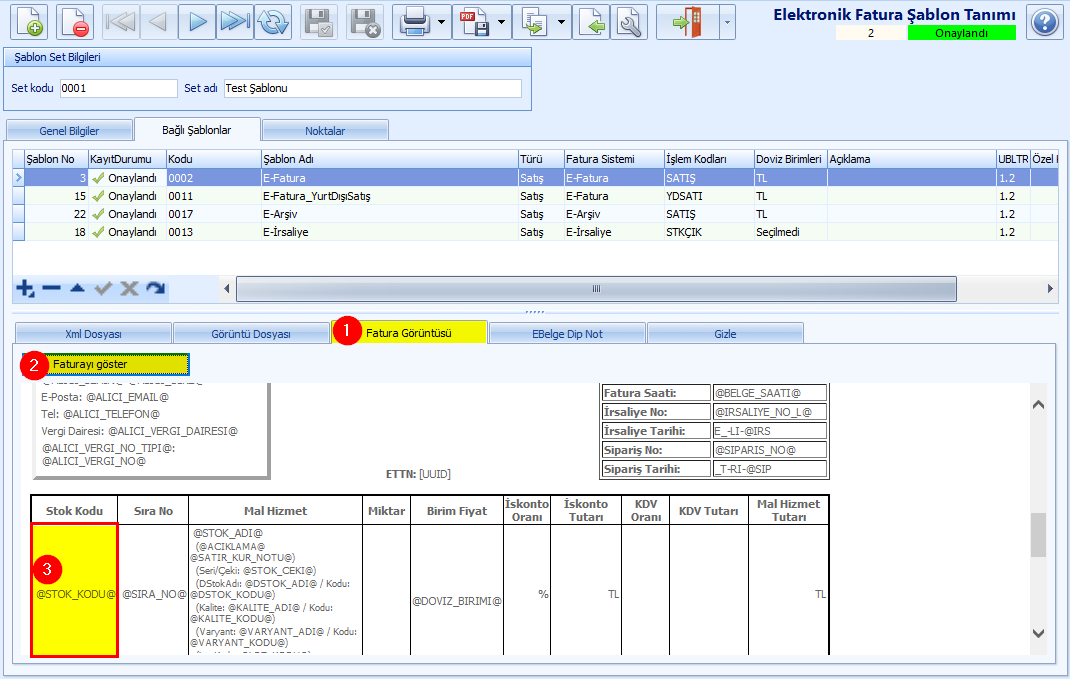Open help with the blue question mark icon
This screenshot has height=679, width=1070.
pos(1045,22)
